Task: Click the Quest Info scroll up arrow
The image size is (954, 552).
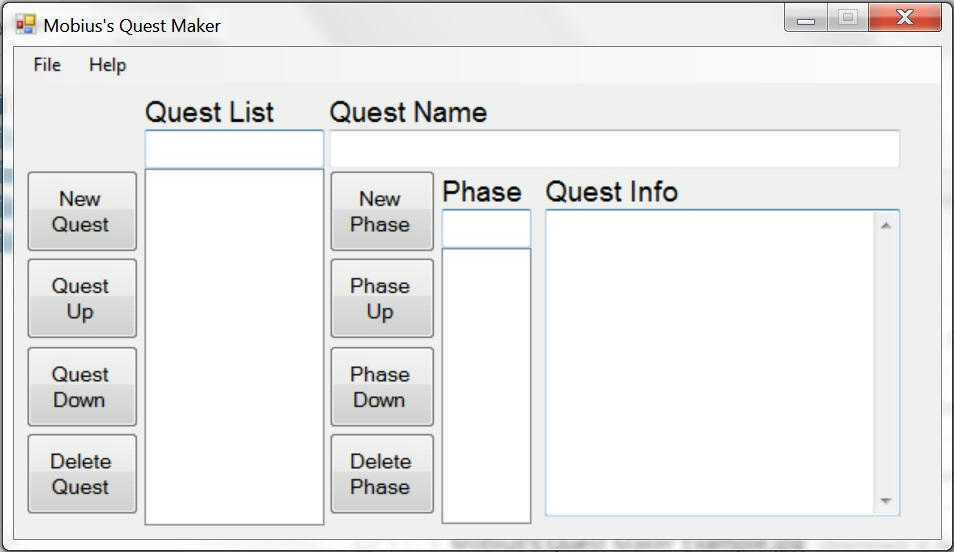Action: click(x=886, y=226)
